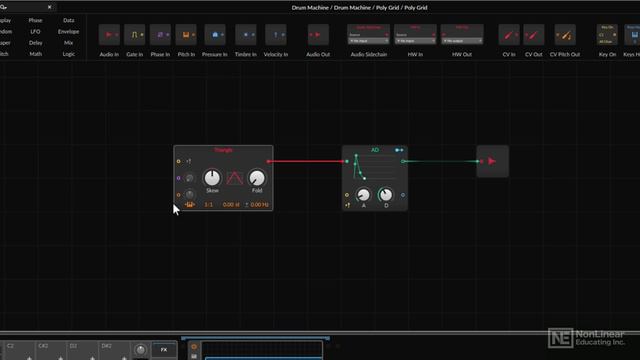Open the Phase module category
640x360 pixels.
tap(36, 20)
